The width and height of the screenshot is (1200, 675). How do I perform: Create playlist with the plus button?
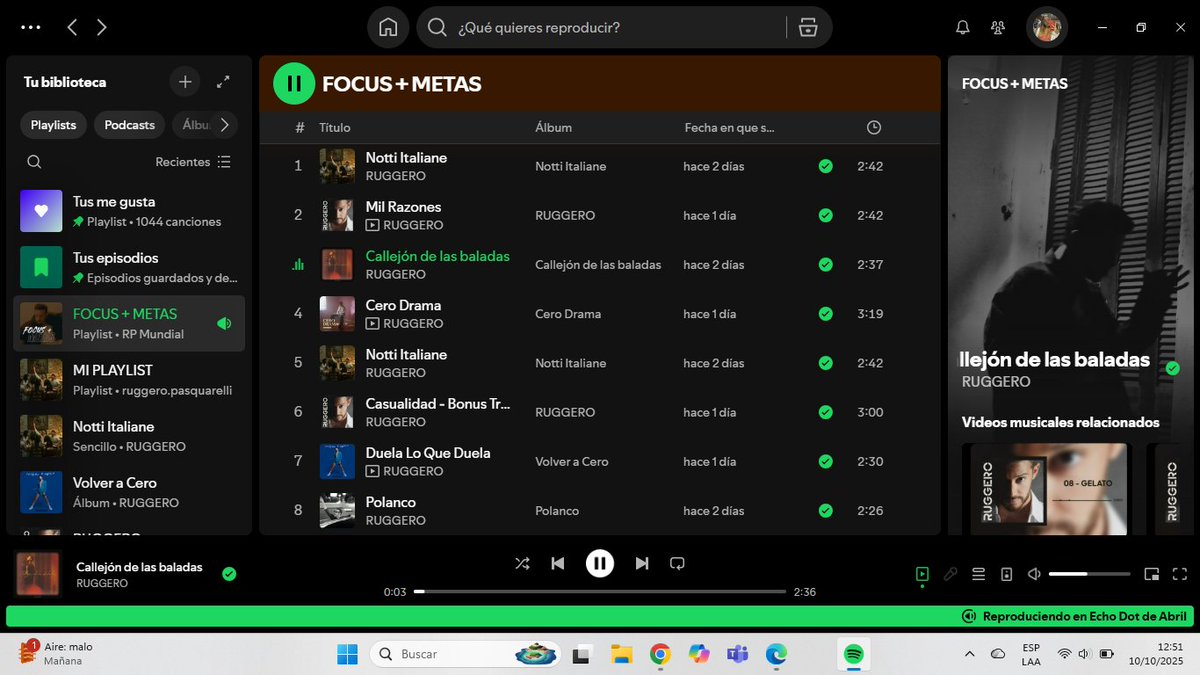(x=184, y=82)
